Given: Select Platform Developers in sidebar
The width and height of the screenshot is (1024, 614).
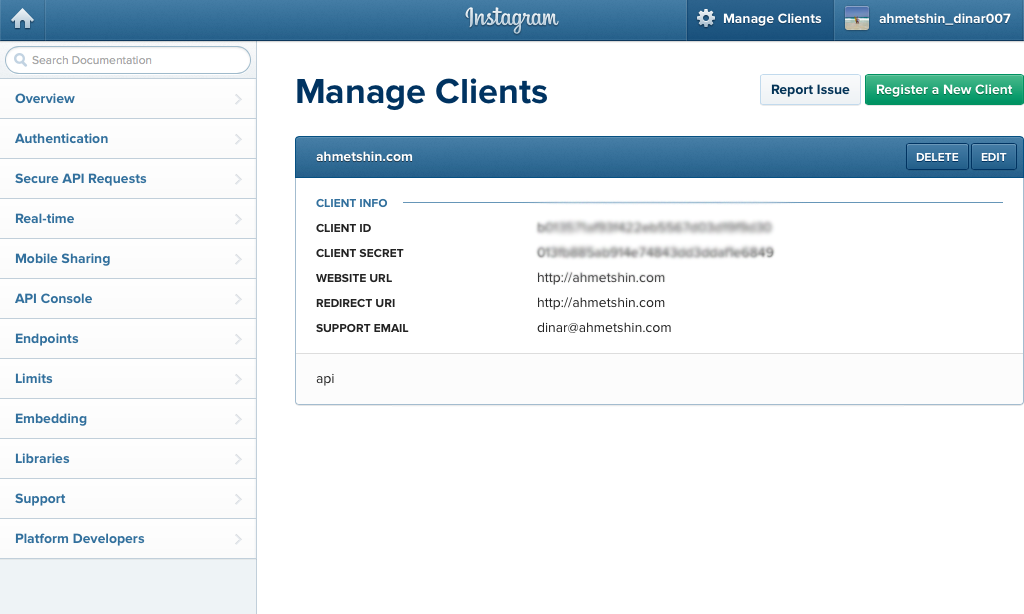Looking at the screenshot, I should click(x=128, y=539).
